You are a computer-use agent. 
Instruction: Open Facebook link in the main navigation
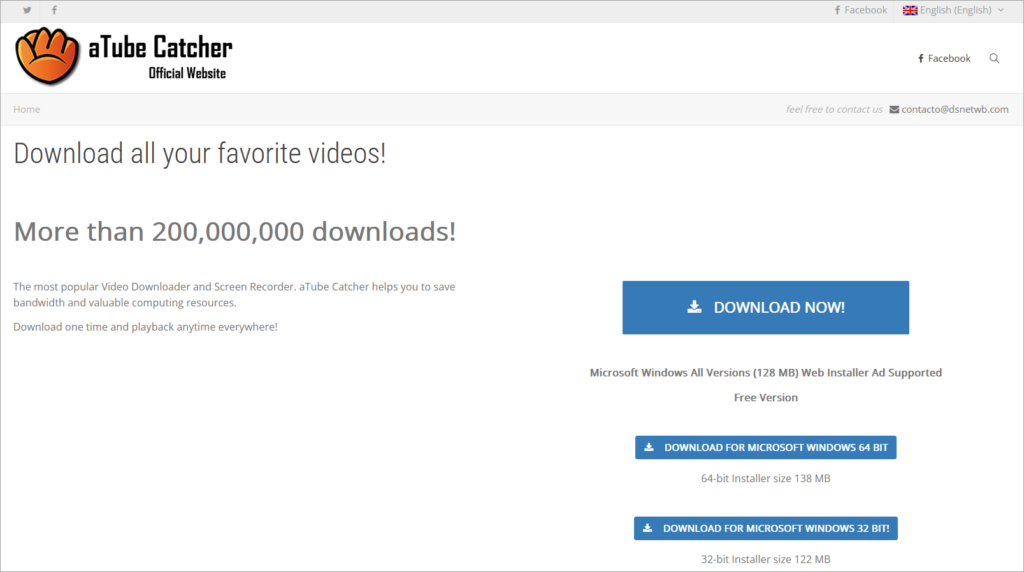click(944, 58)
